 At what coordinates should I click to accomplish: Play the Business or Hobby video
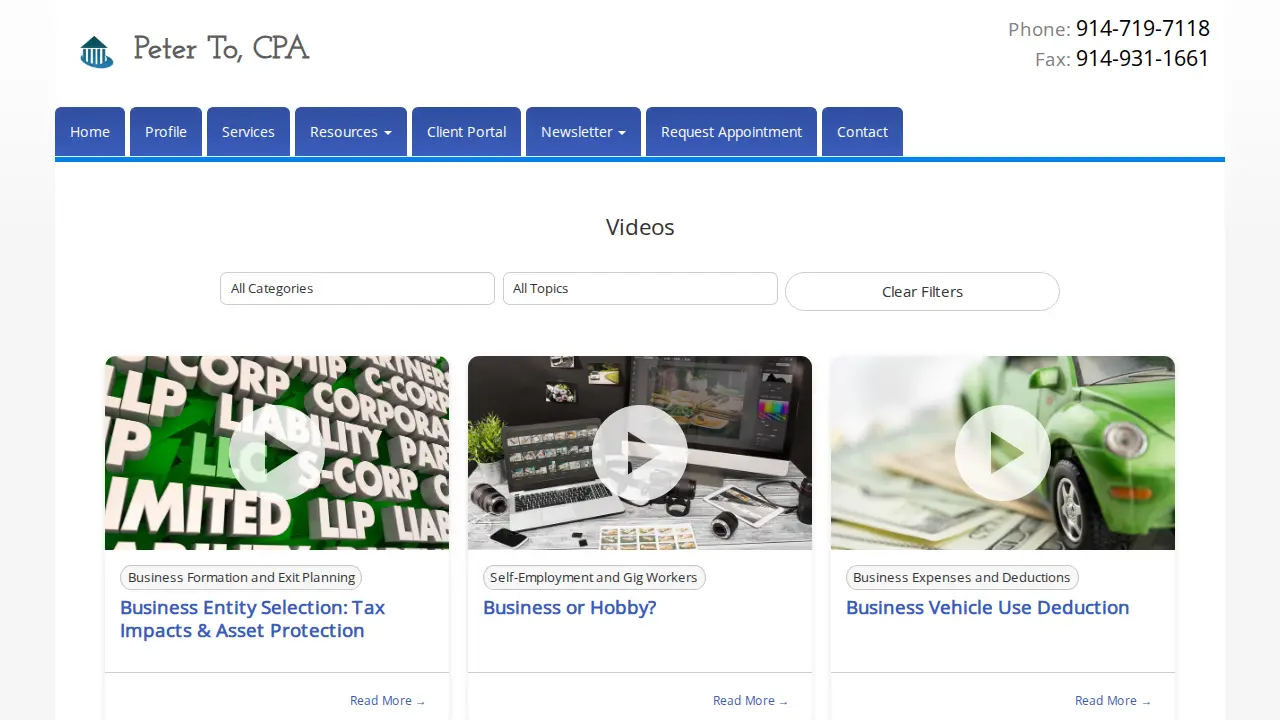tap(640, 453)
